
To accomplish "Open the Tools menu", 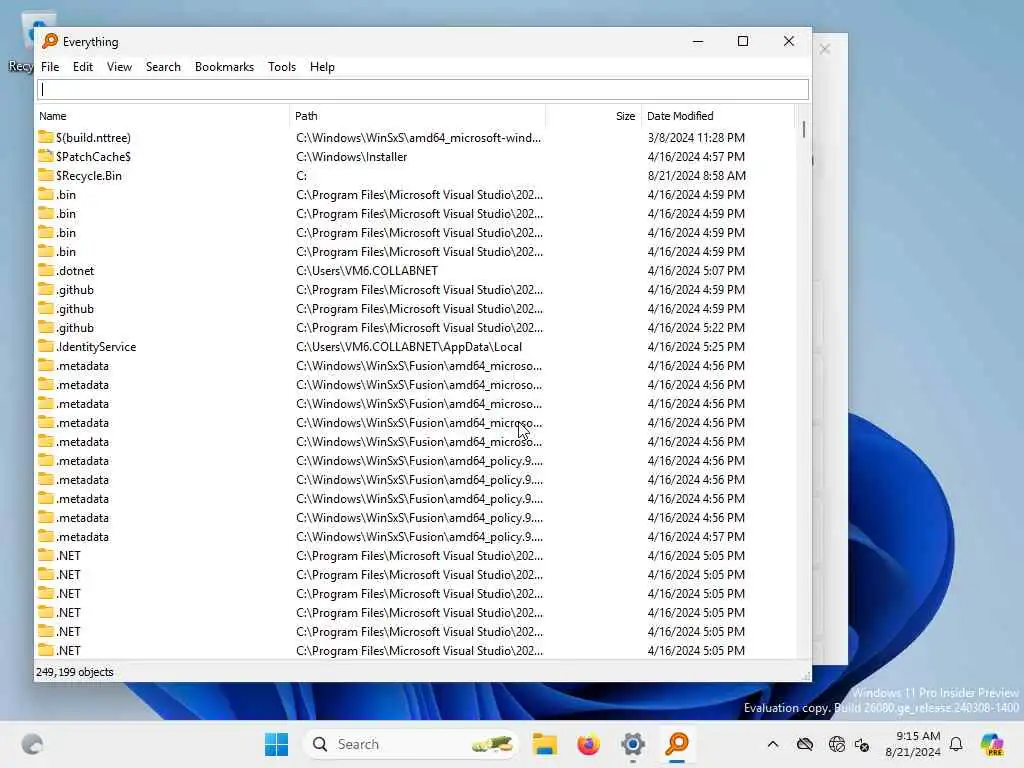I will click(x=281, y=67).
